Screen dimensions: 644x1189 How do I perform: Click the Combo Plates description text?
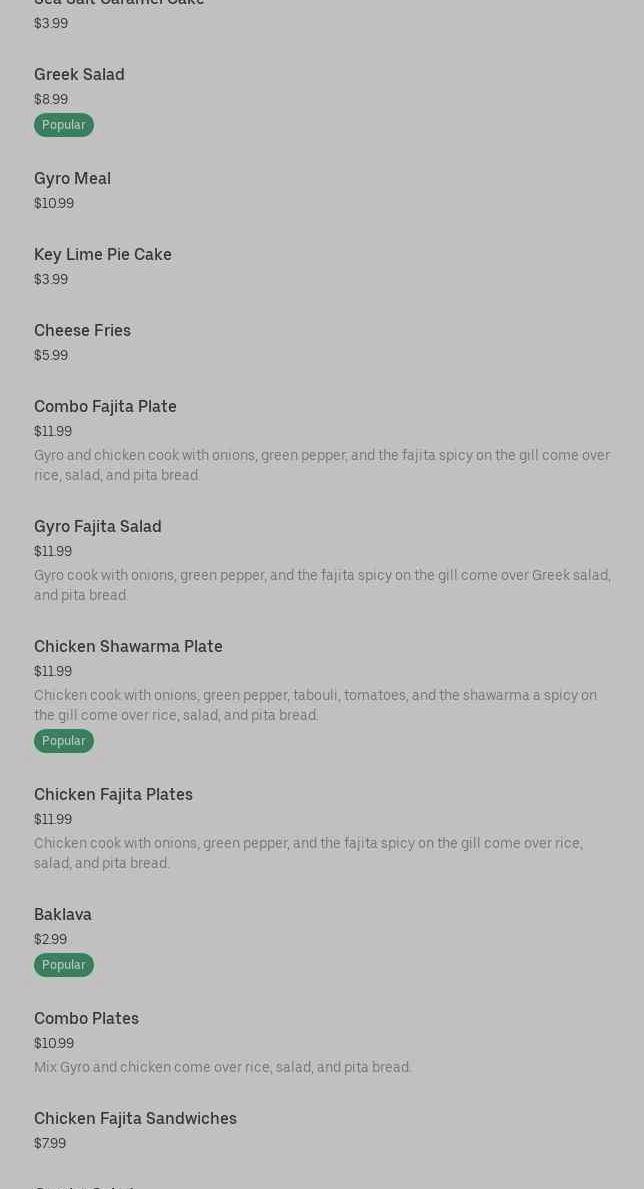tap(222, 1067)
